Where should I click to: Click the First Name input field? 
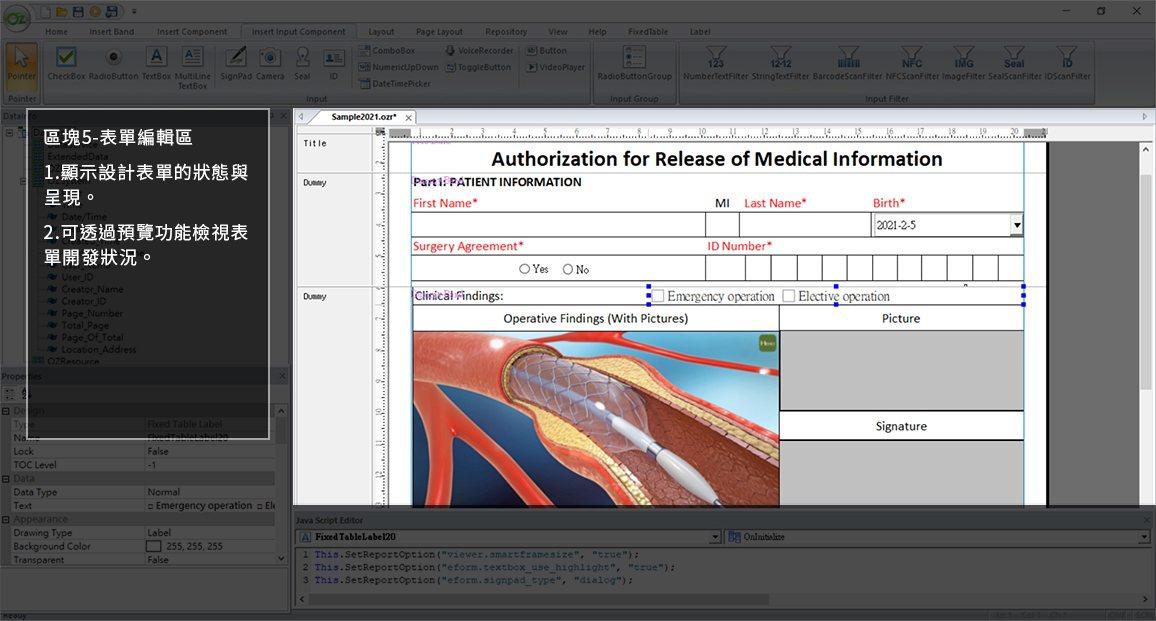coord(558,225)
